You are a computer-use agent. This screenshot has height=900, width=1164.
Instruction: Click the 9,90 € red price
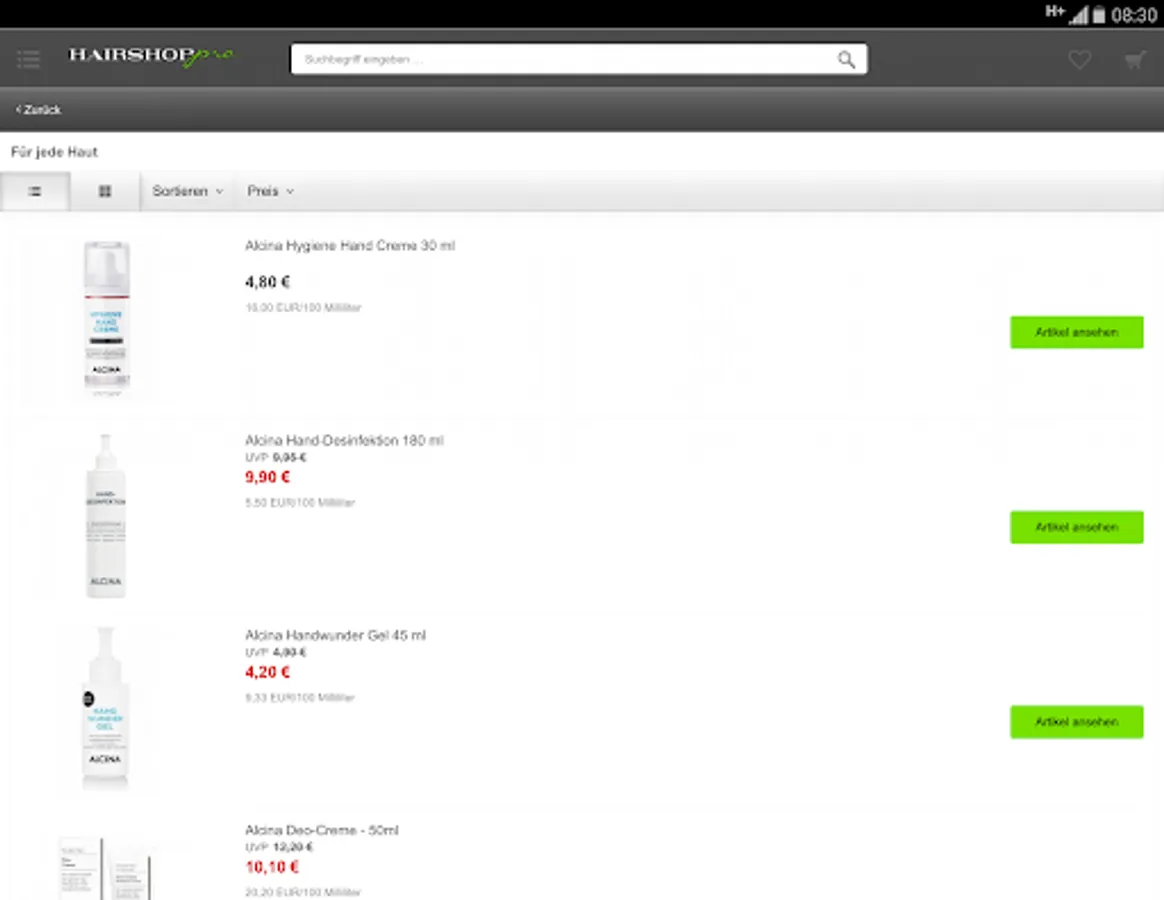[x=267, y=477]
